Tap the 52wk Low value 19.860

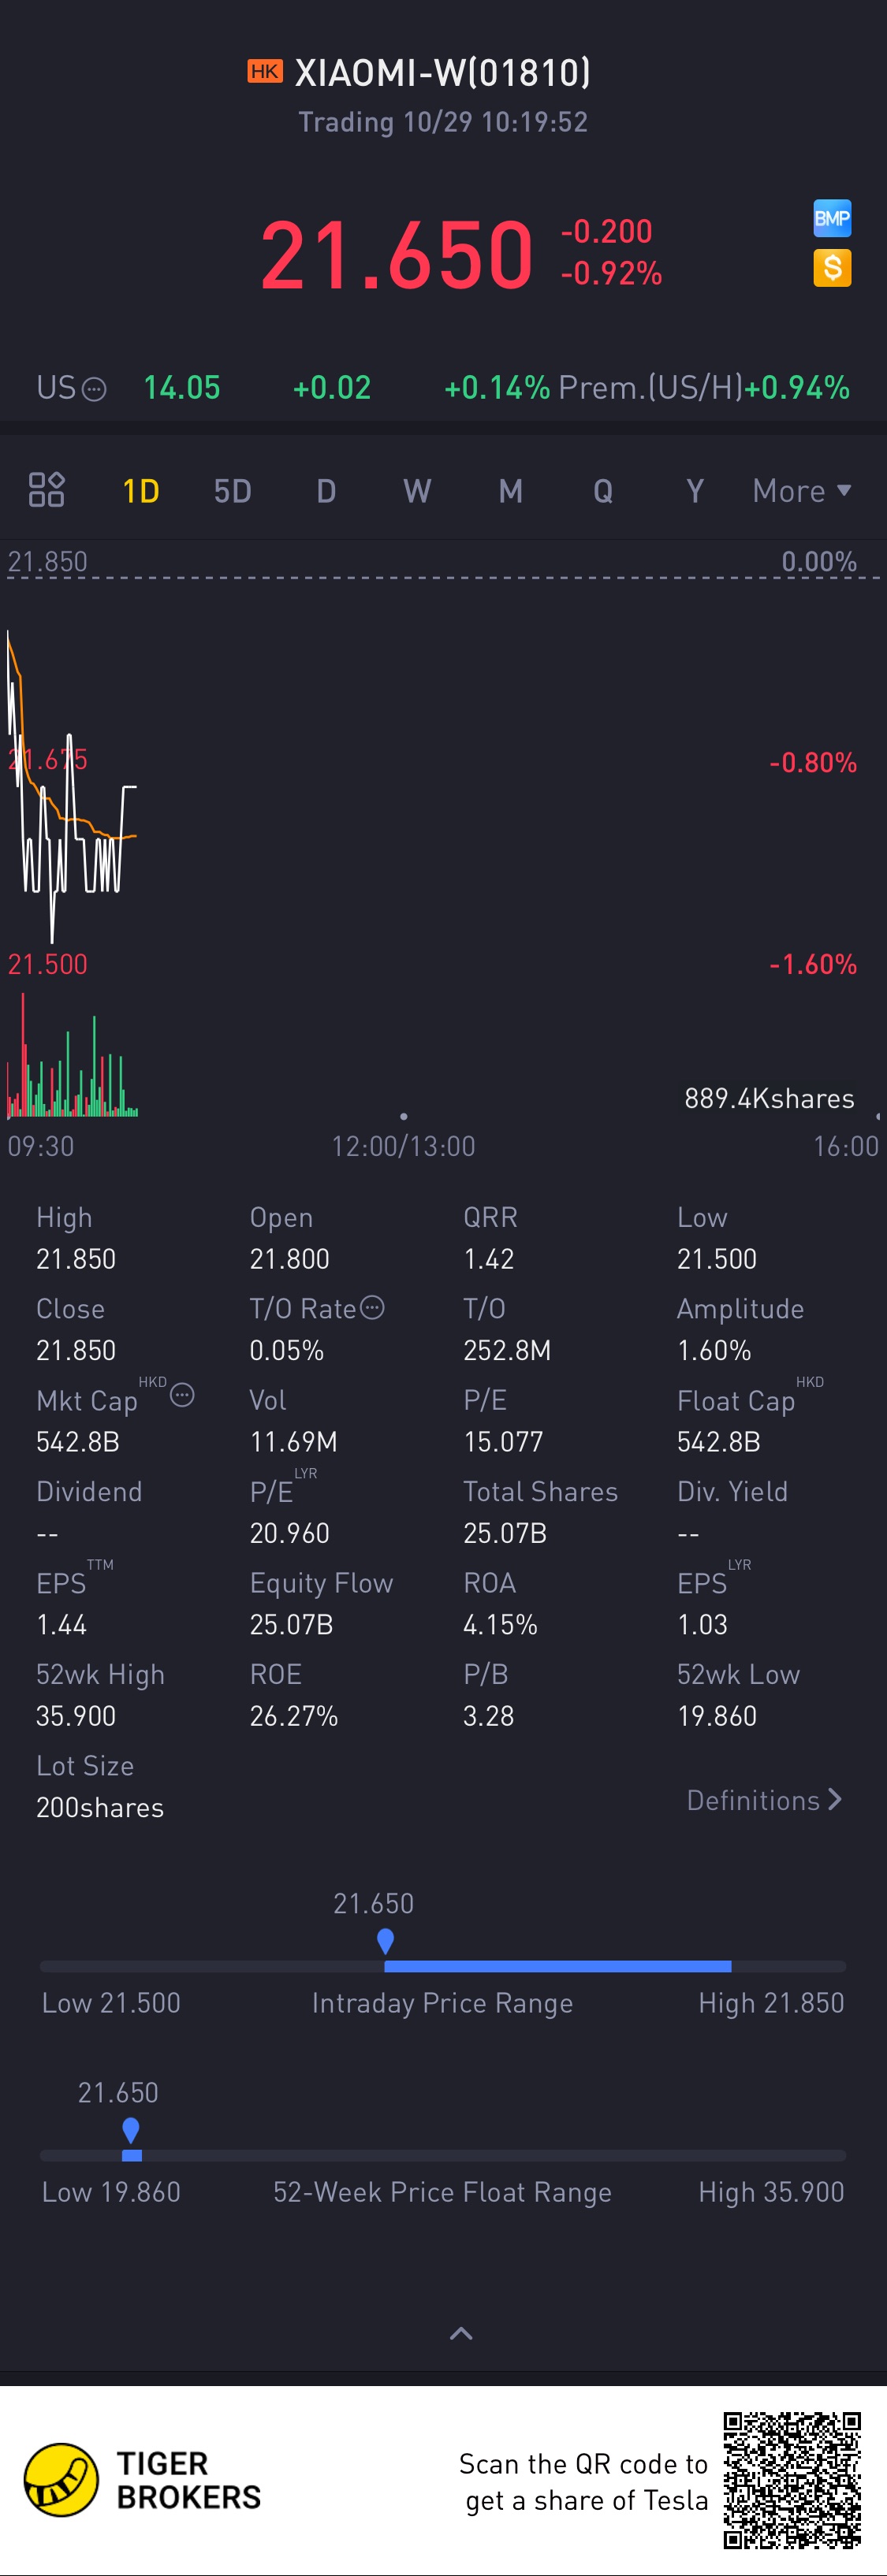[717, 1716]
